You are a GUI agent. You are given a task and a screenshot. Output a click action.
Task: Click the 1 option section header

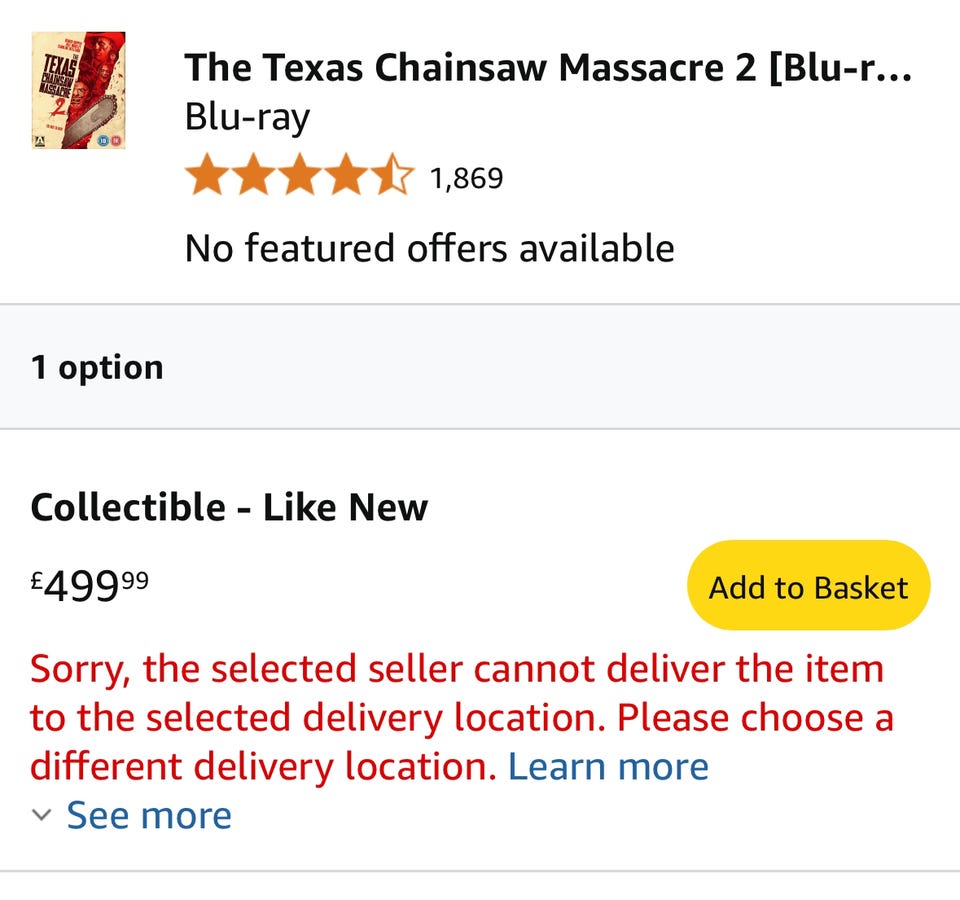click(x=97, y=367)
